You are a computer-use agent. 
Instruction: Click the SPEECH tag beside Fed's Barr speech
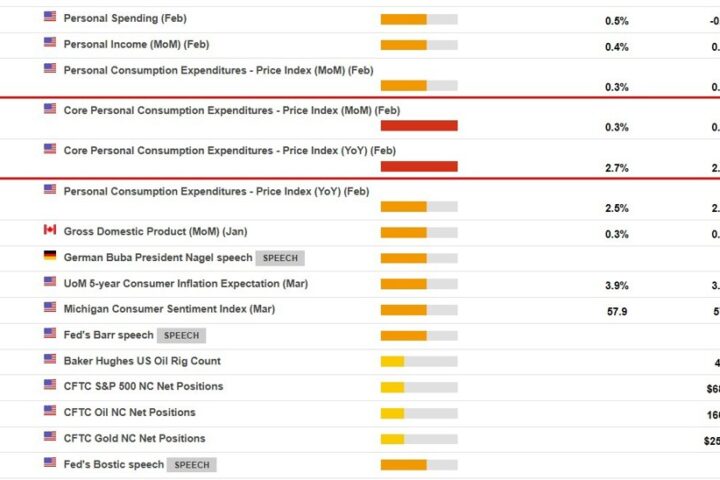click(181, 336)
